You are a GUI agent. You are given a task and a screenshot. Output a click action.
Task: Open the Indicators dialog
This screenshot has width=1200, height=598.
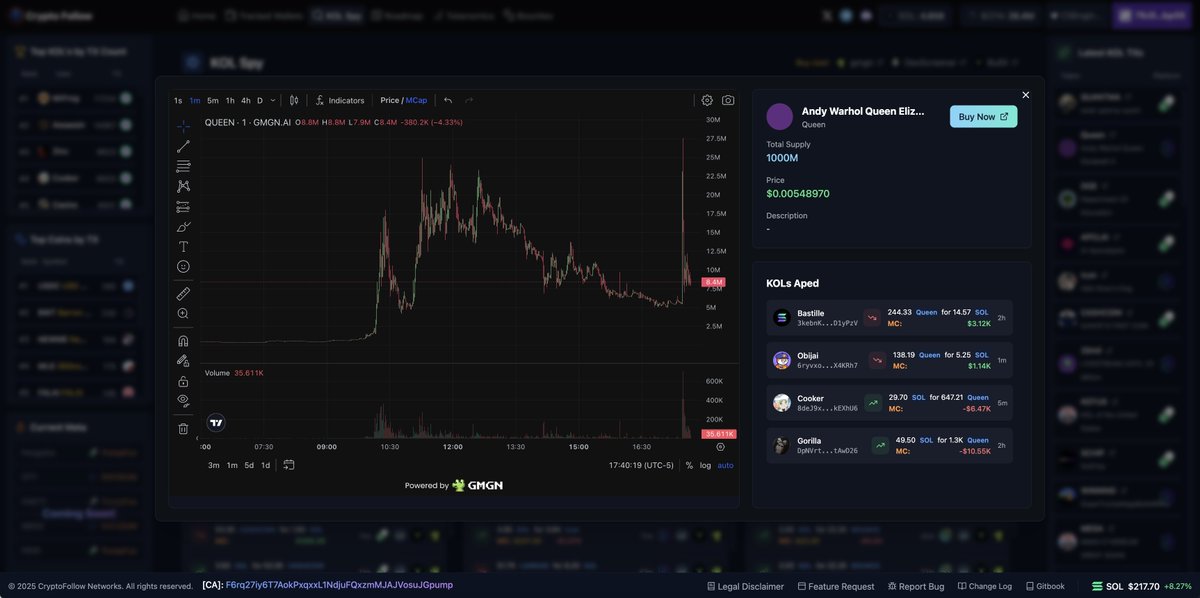pyautogui.click(x=340, y=100)
